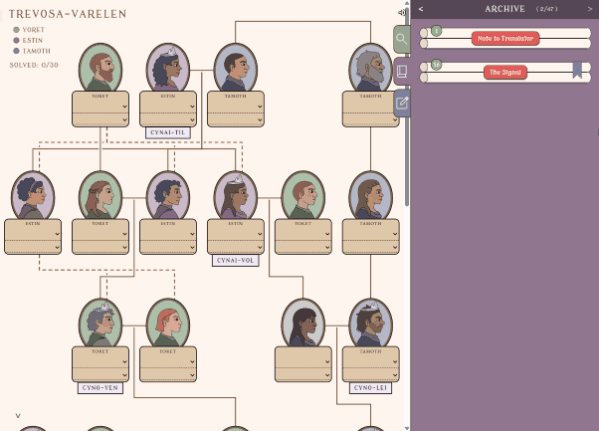Select the Cynai-Til title tag
599x431 pixels.
168,133
